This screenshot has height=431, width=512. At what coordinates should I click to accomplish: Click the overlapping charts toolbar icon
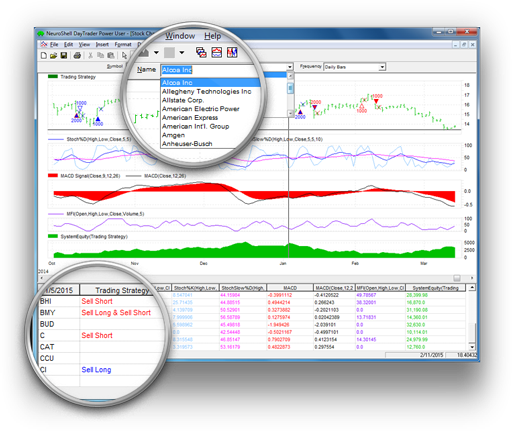(201, 52)
